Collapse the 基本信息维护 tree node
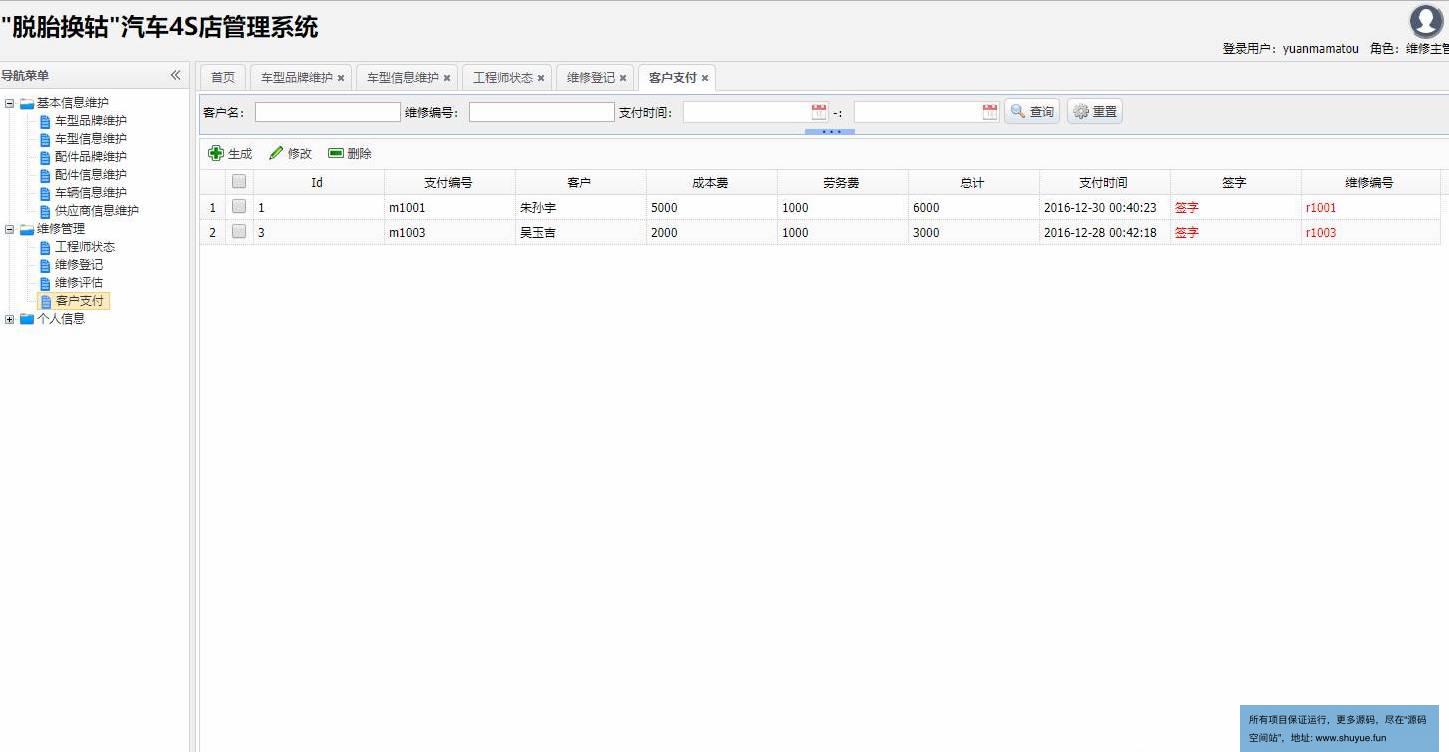This screenshot has height=752, width=1449. click(x=10, y=103)
